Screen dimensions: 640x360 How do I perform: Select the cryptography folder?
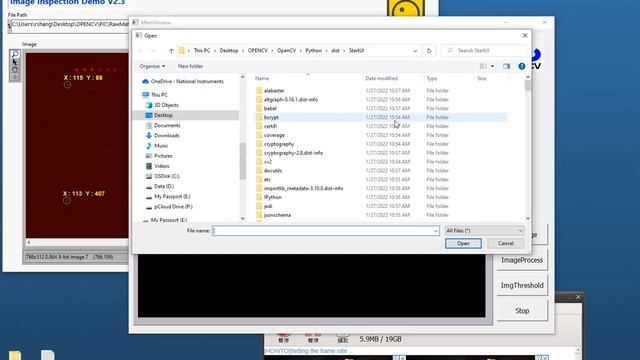(x=279, y=144)
